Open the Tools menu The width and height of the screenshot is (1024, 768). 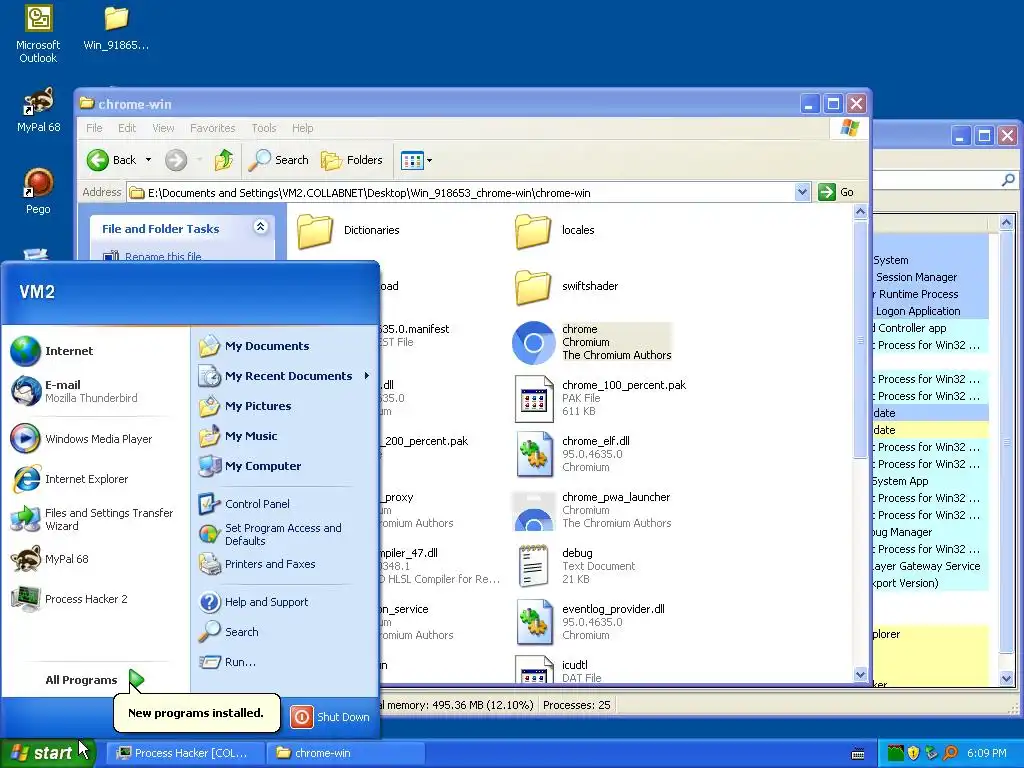pos(264,128)
